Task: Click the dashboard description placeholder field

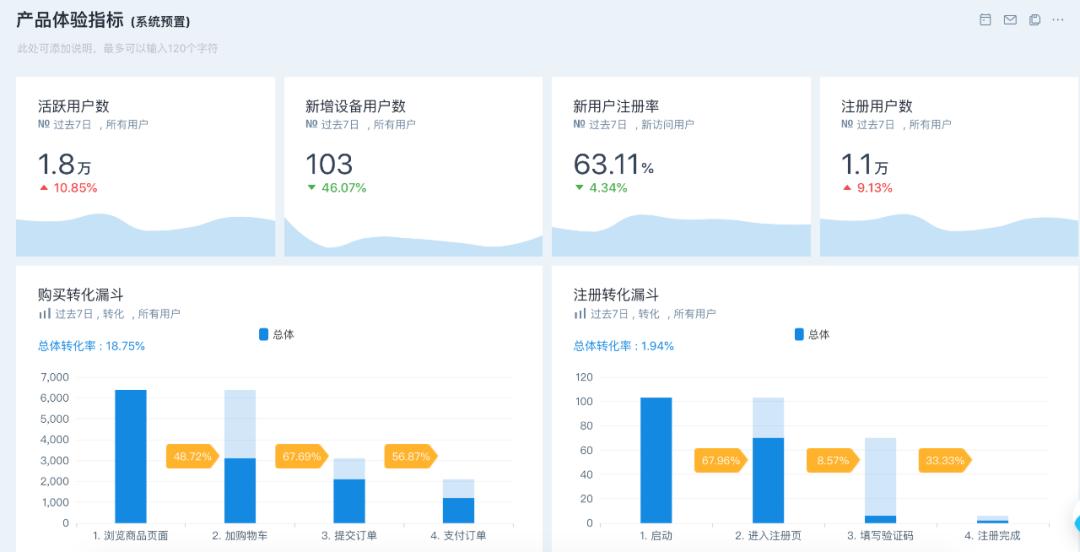Action: [x=118, y=48]
